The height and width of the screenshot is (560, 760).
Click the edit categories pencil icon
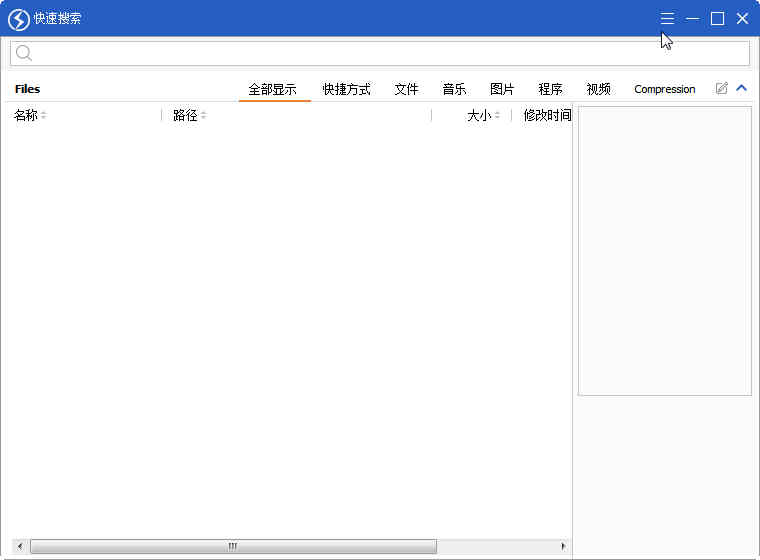pyautogui.click(x=721, y=88)
